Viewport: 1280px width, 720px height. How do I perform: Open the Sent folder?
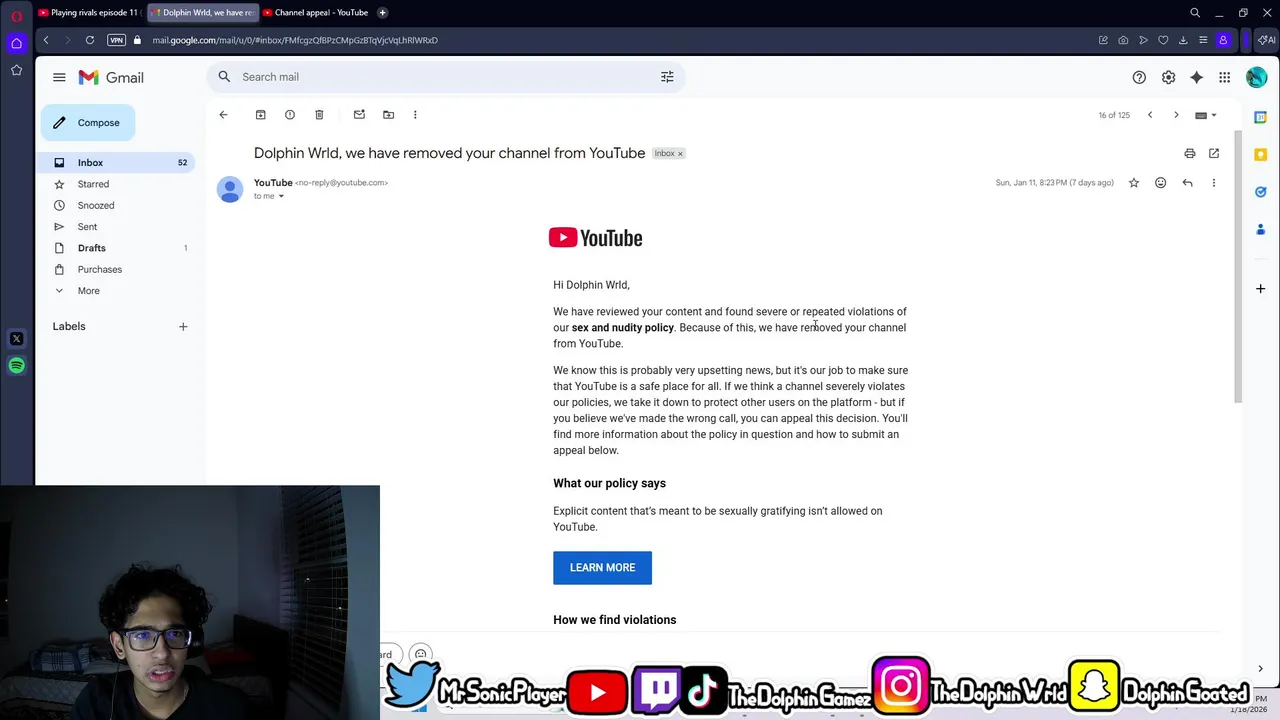tap(118, 227)
